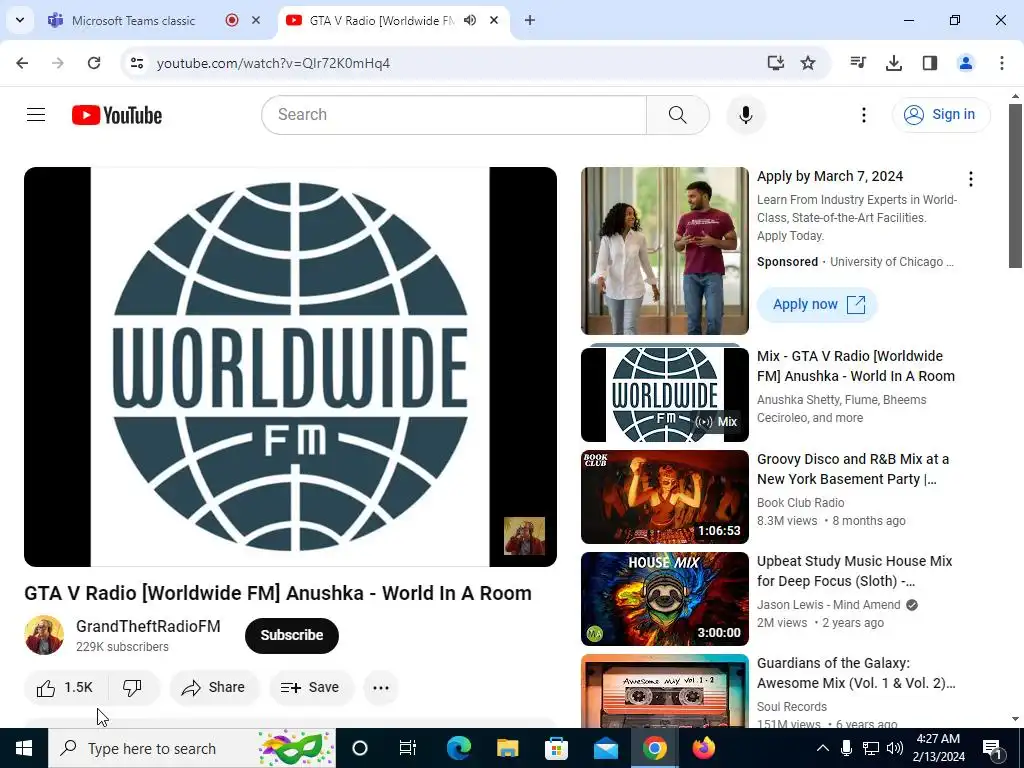Click the YouTube Search input field
Image resolution: width=1024 pixels, height=768 pixels.
(x=454, y=115)
